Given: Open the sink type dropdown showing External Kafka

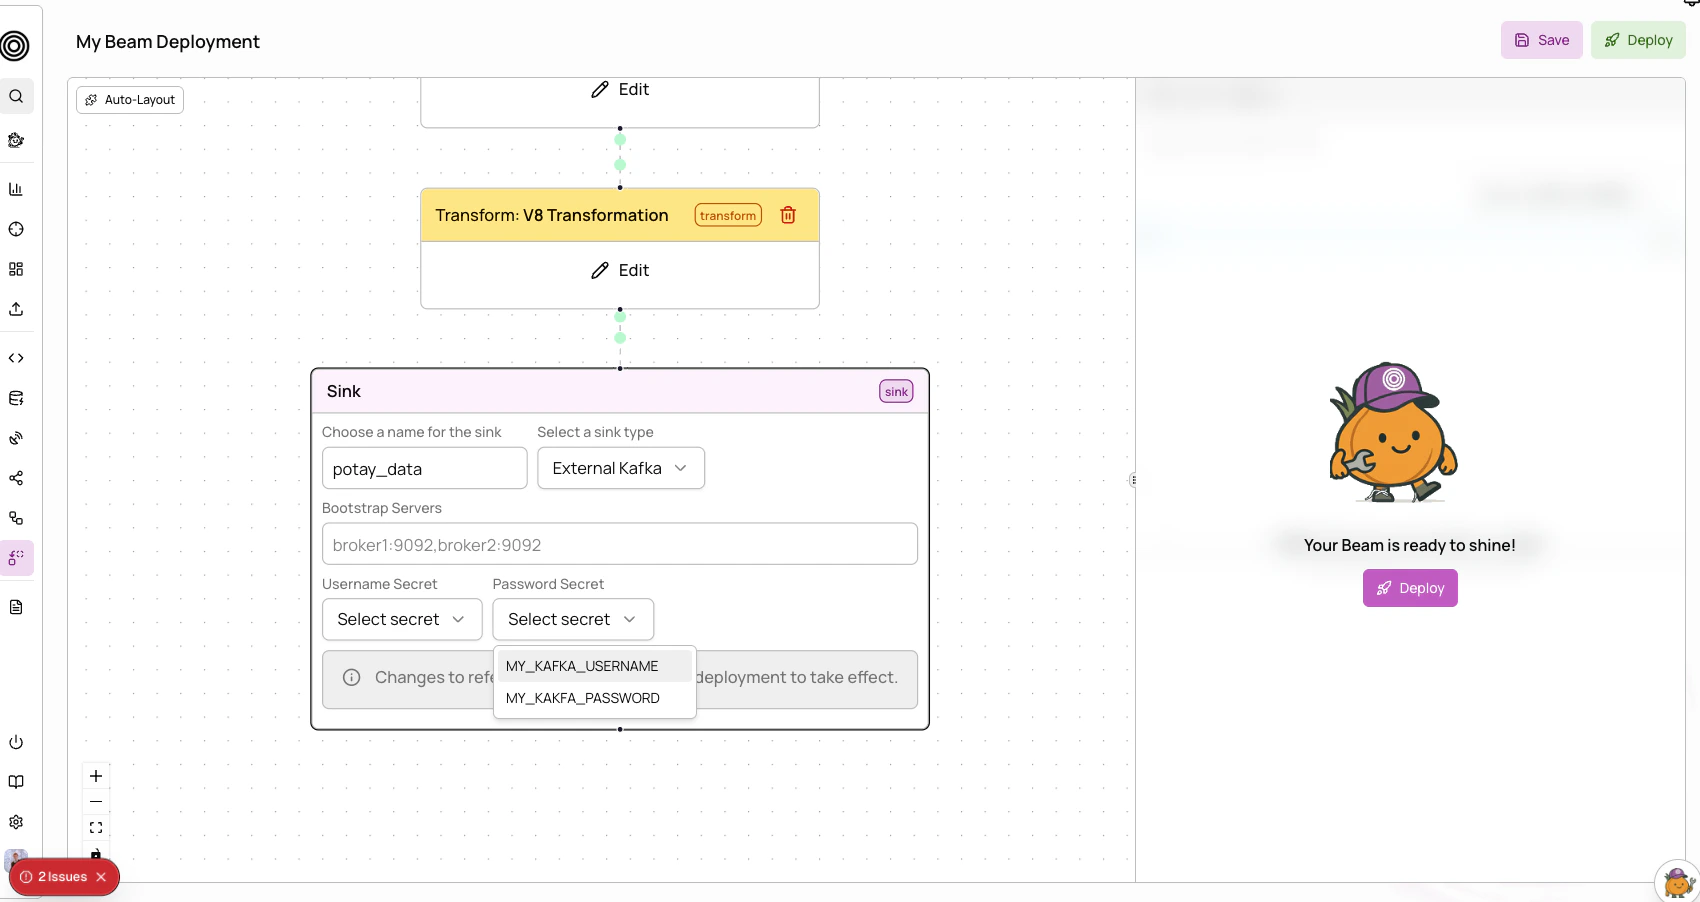Looking at the screenshot, I should tap(620, 468).
